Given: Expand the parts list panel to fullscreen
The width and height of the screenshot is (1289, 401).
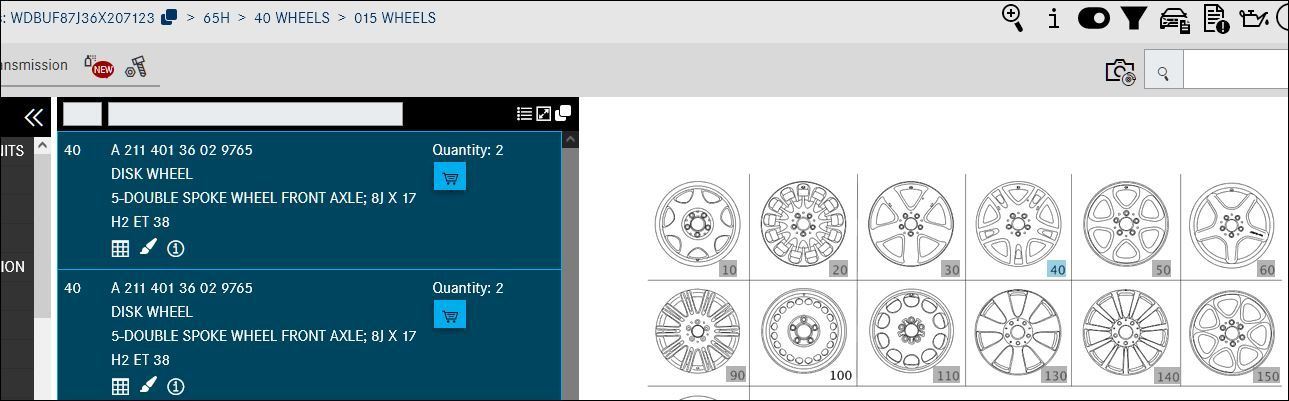Looking at the screenshot, I should 544,114.
